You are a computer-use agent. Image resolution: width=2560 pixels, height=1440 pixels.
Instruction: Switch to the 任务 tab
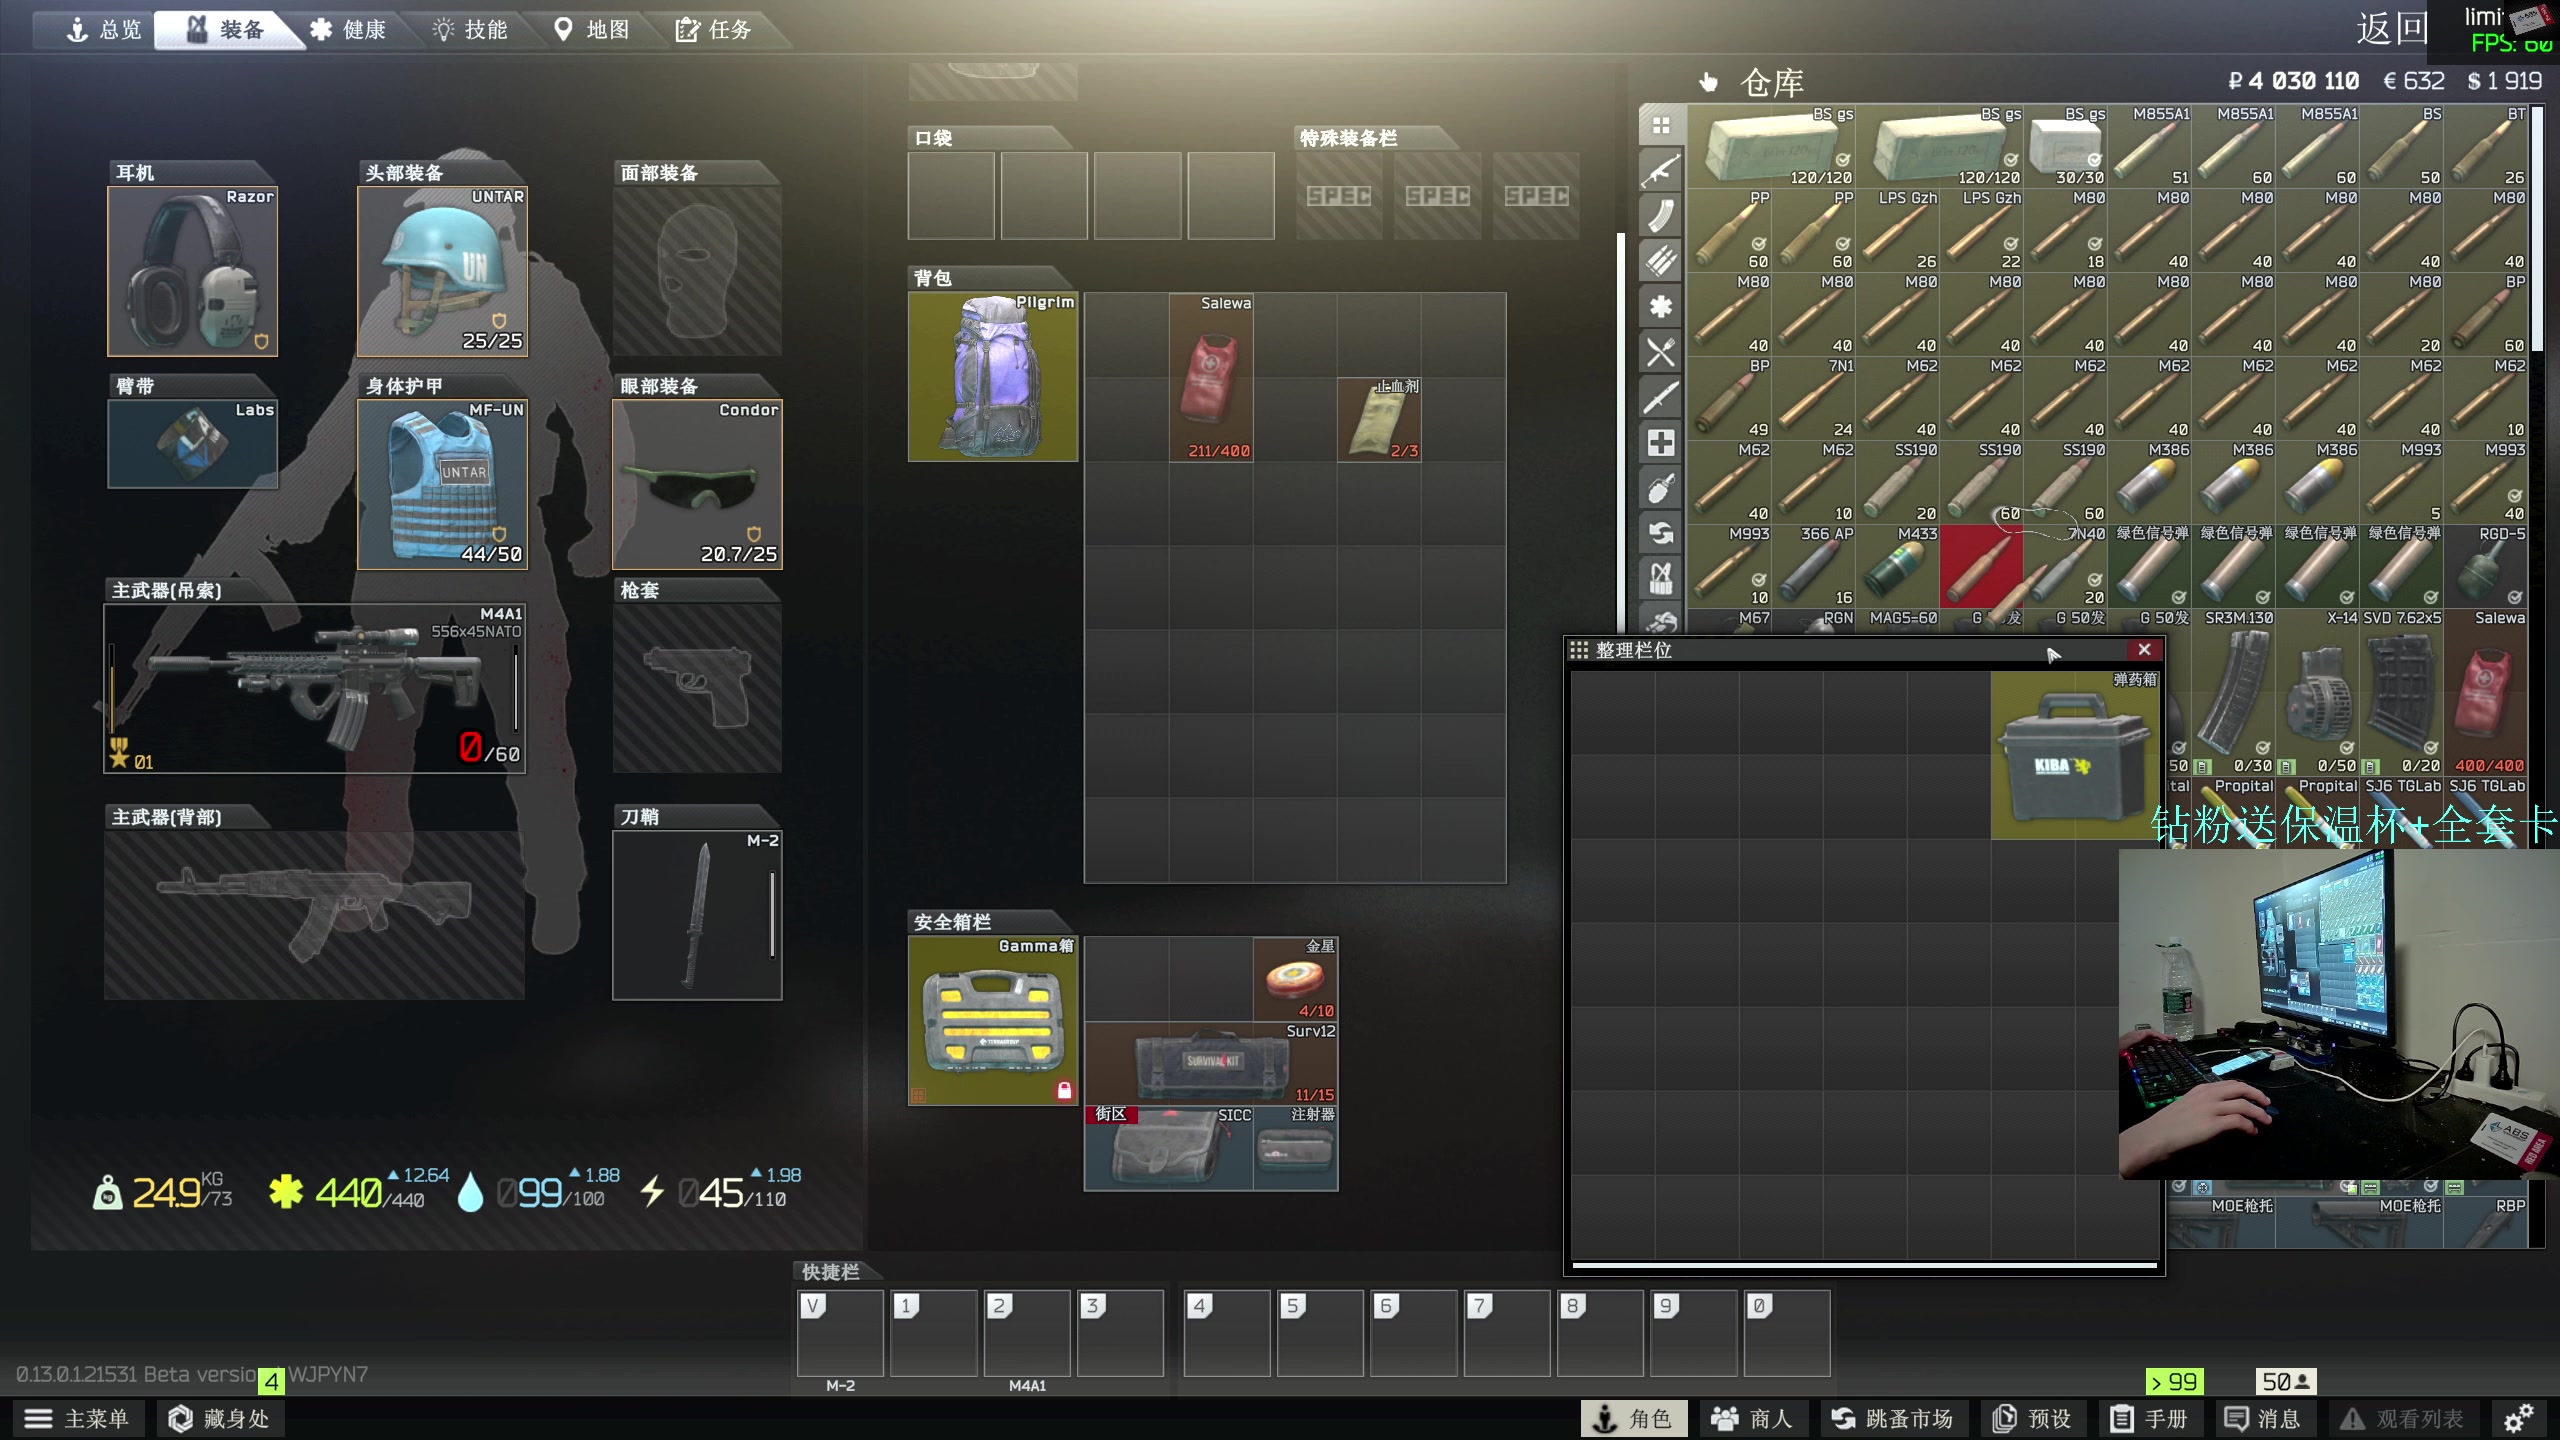tap(714, 30)
